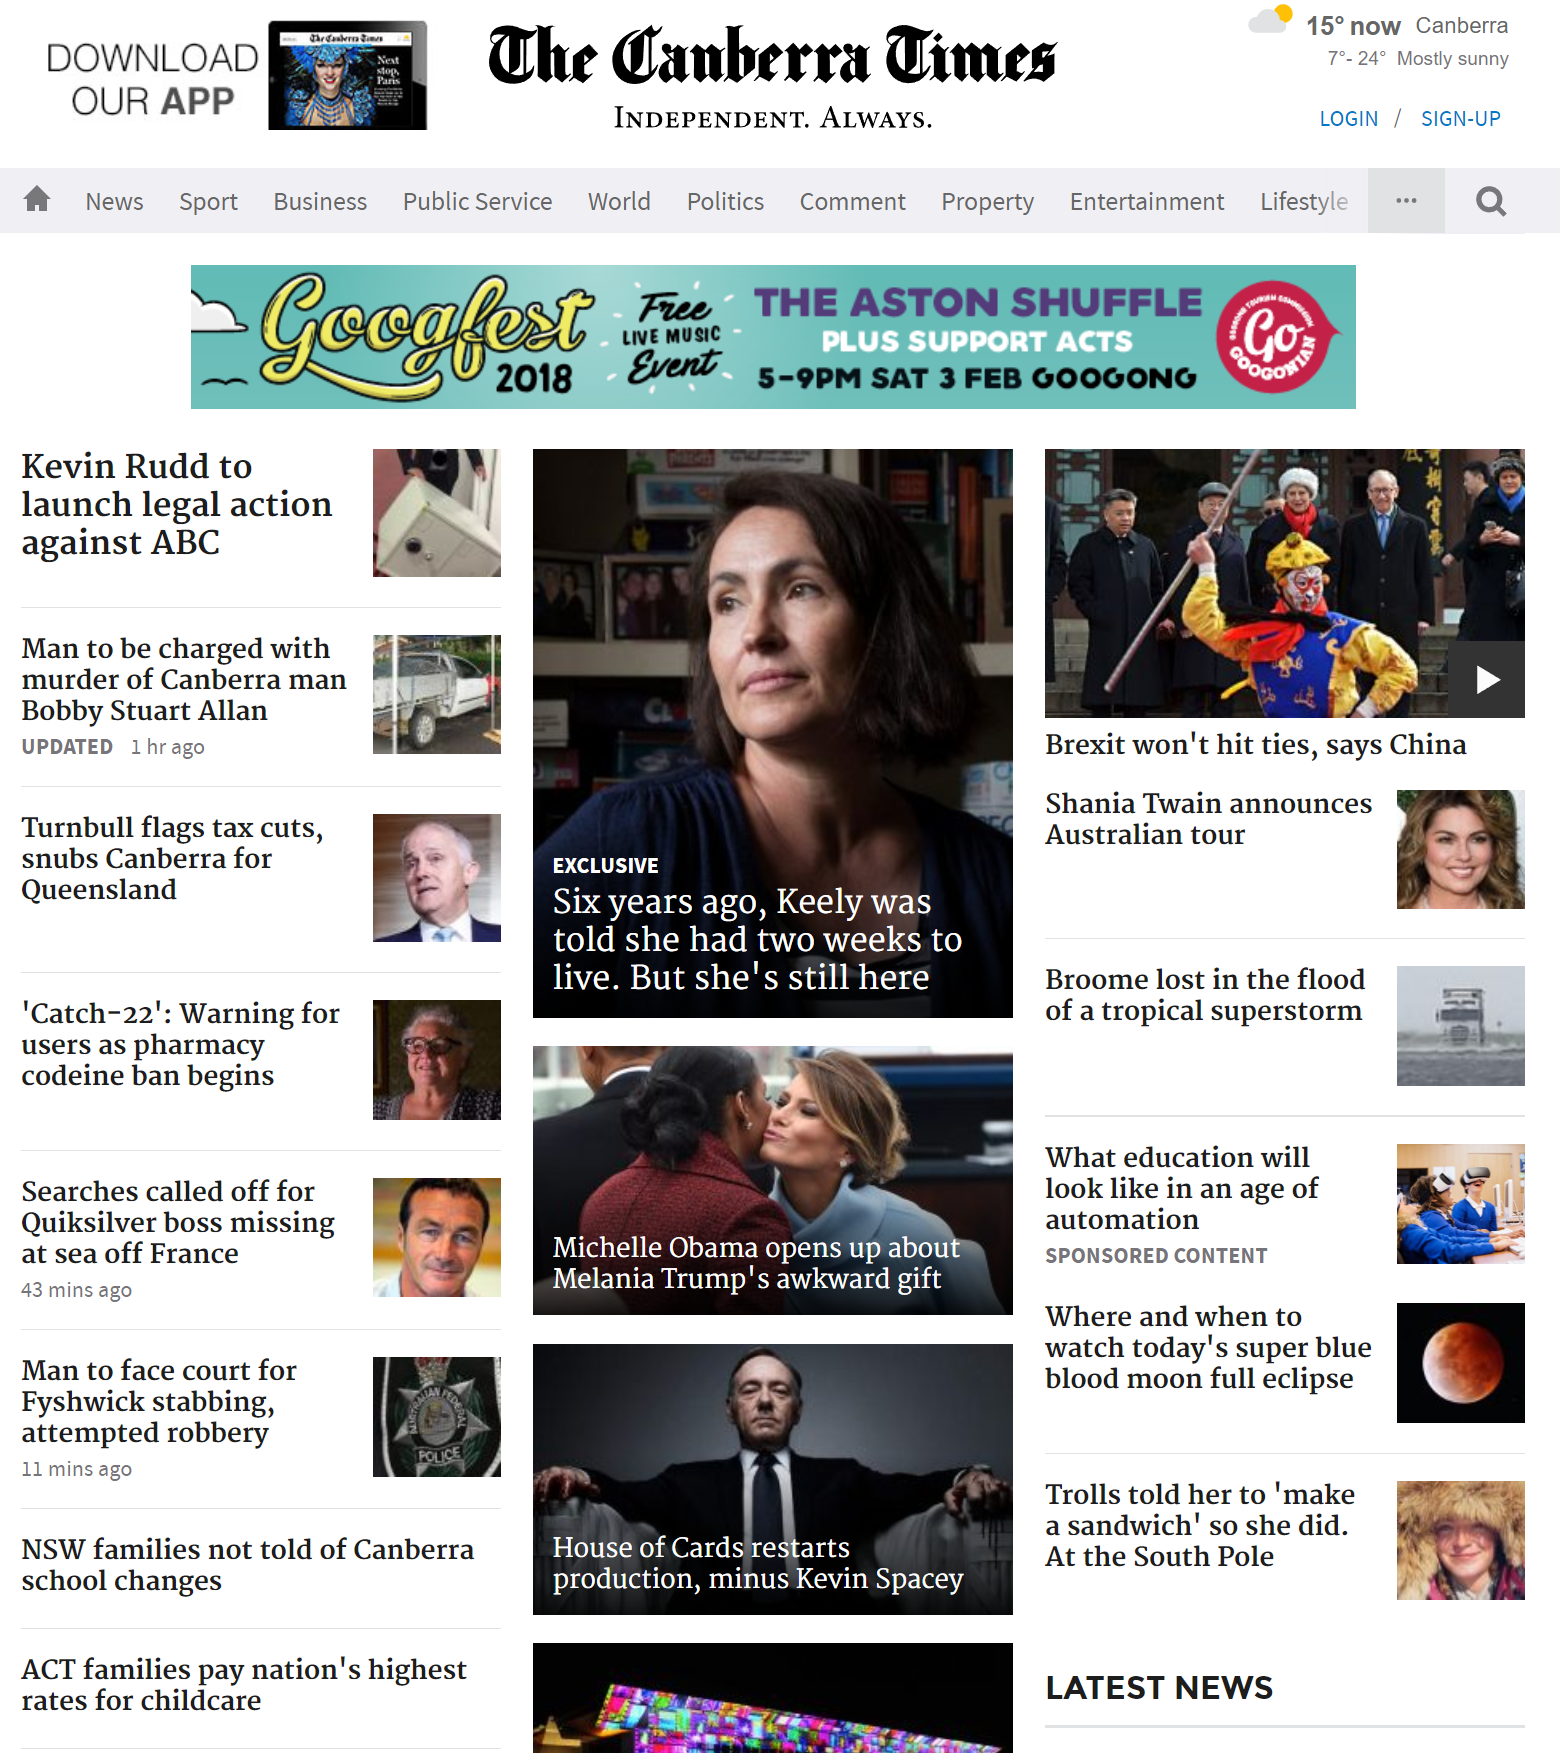1560x1753 pixels.
Task: Open the Kevin Rudd story thumbnail
Action: tap(437, 513)
